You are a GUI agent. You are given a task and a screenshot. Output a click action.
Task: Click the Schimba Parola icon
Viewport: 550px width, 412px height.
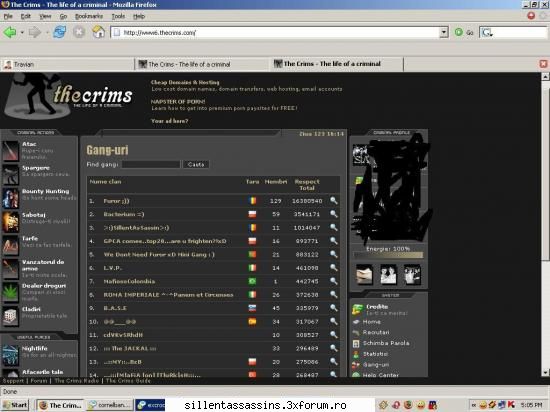356,343
